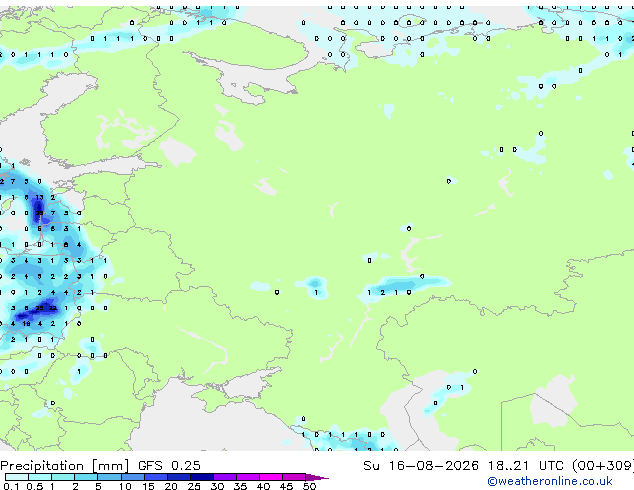Click the '(00+309)' forecast offset label

click(603, 466)
